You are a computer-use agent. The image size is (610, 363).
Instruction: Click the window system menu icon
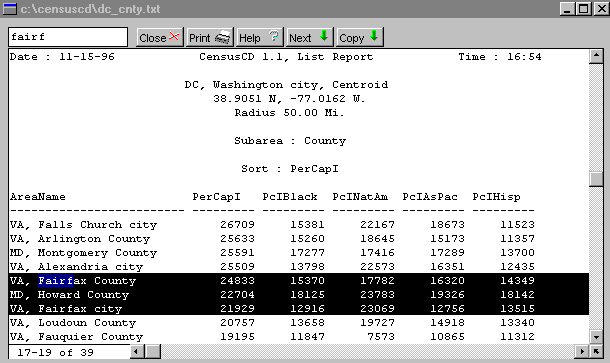point(10,9)
